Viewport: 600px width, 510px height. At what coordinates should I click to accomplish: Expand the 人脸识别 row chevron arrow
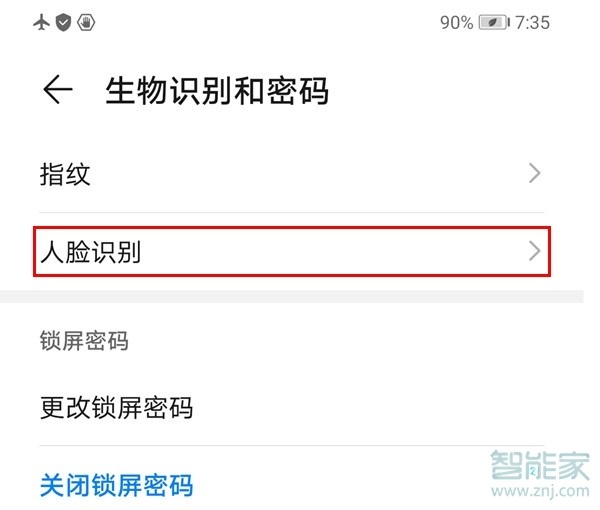[535, 251]
